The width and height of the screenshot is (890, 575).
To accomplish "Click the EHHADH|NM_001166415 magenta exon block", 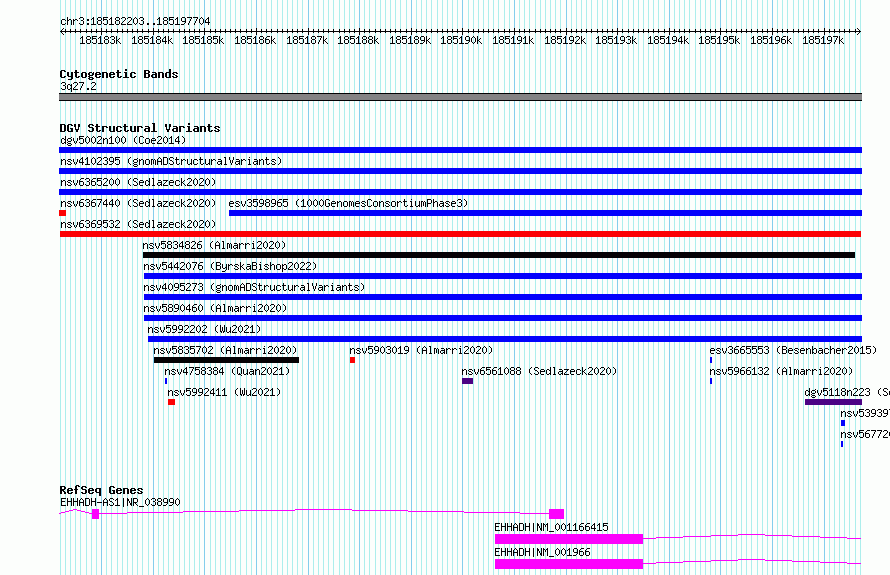I will (x=569, y=539).
